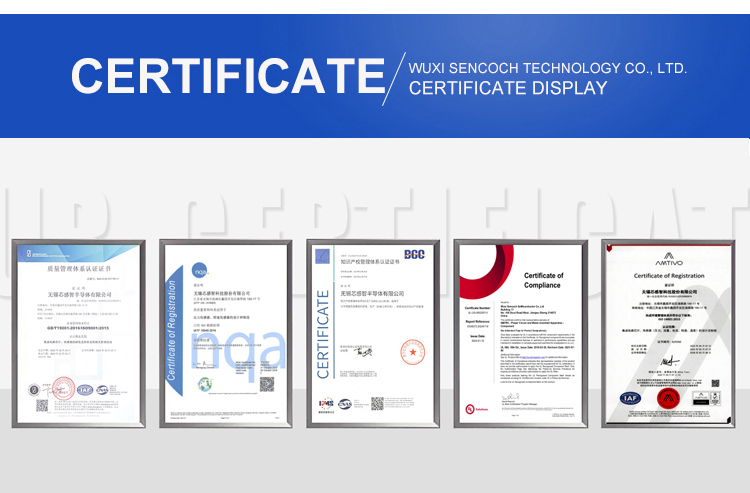Click the red star seal on BCC certificate
This screenshot has height=493, width=750.
413,352
